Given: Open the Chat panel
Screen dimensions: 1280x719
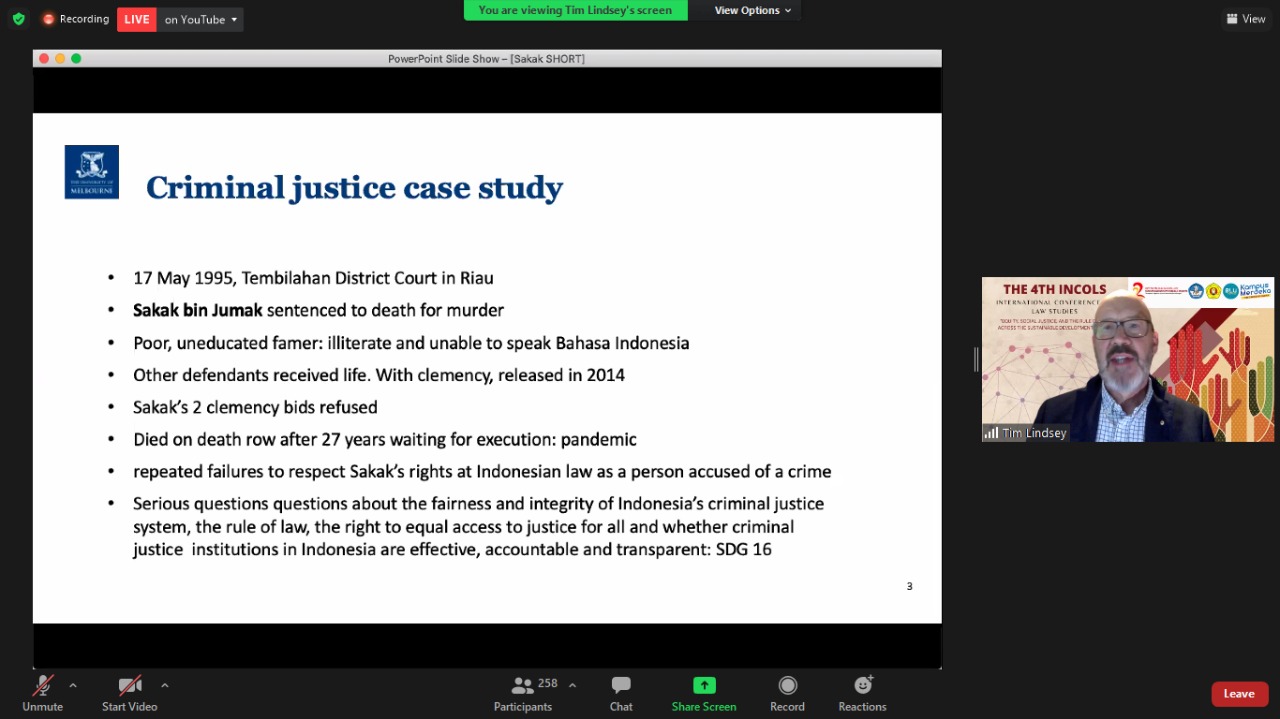Looking at the screenshot, I should (621, 693).
